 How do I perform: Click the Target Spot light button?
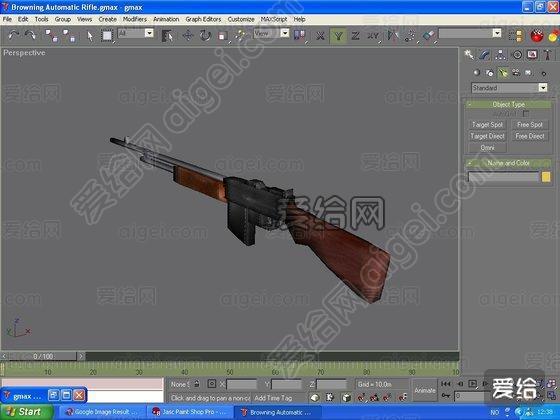(x=487, y=125)
